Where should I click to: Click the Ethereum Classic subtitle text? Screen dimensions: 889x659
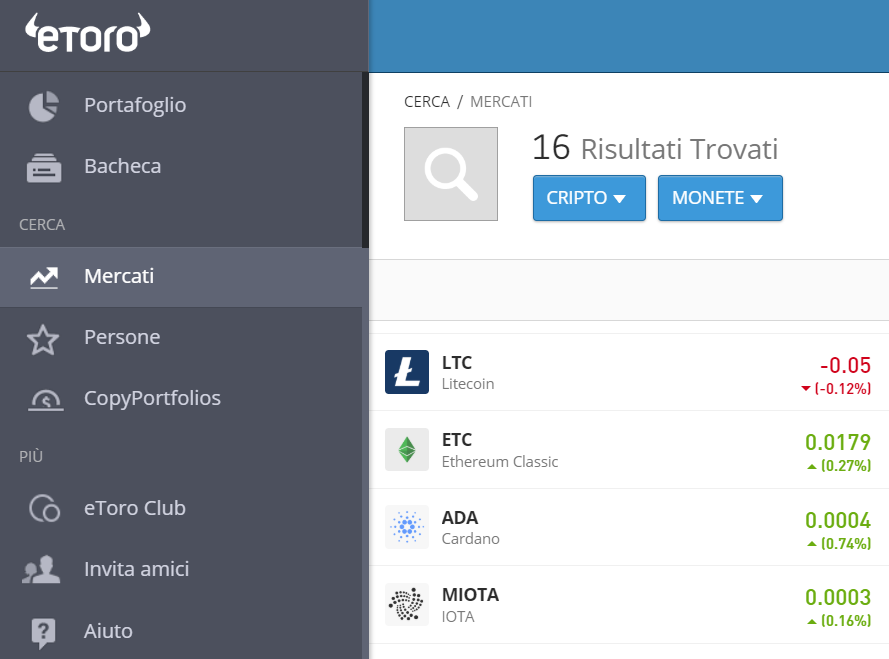[x=499, y=462]
